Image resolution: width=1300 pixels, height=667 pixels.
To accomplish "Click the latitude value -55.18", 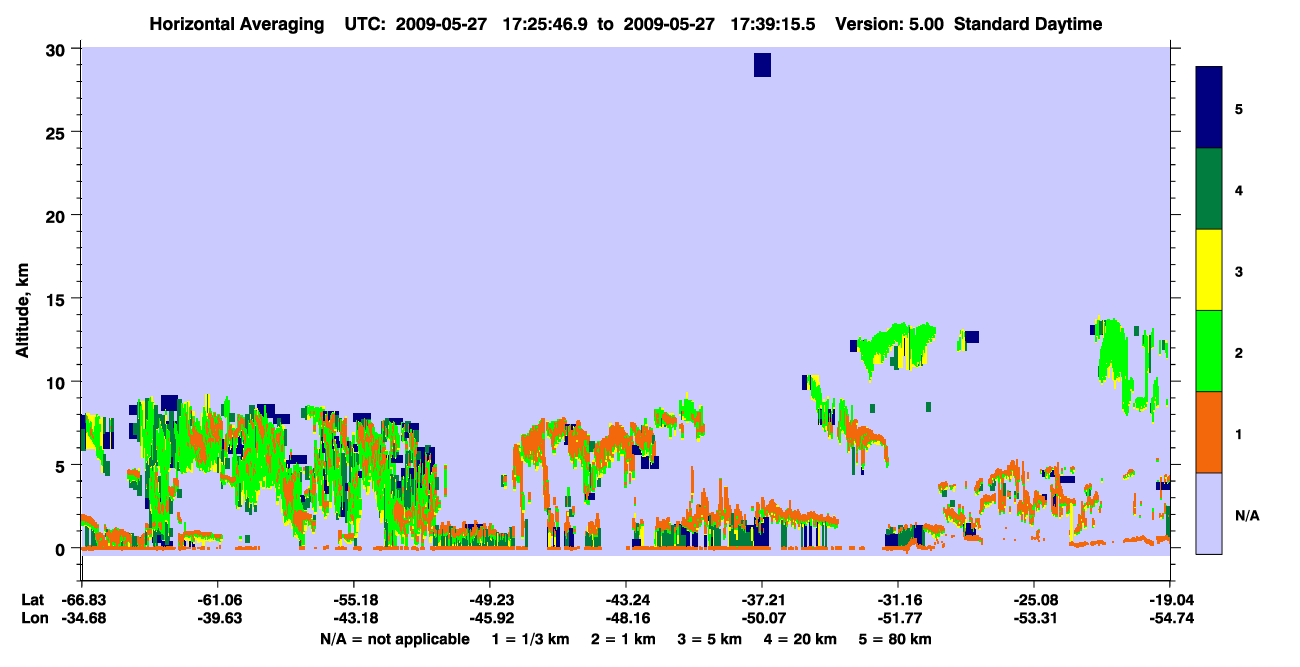I will point(354,600).
